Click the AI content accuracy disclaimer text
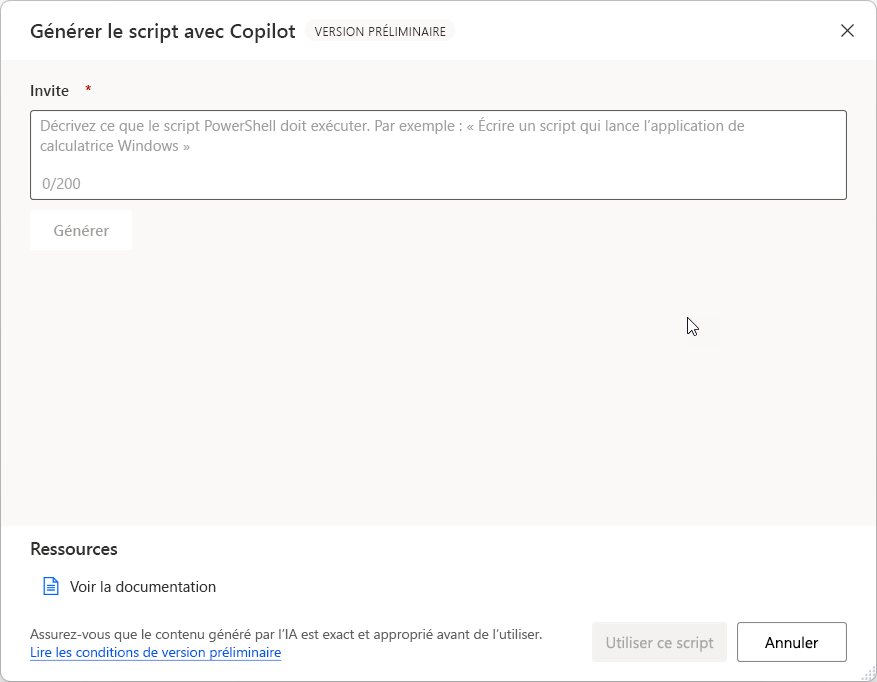877x682 pixels. (286, 634)
